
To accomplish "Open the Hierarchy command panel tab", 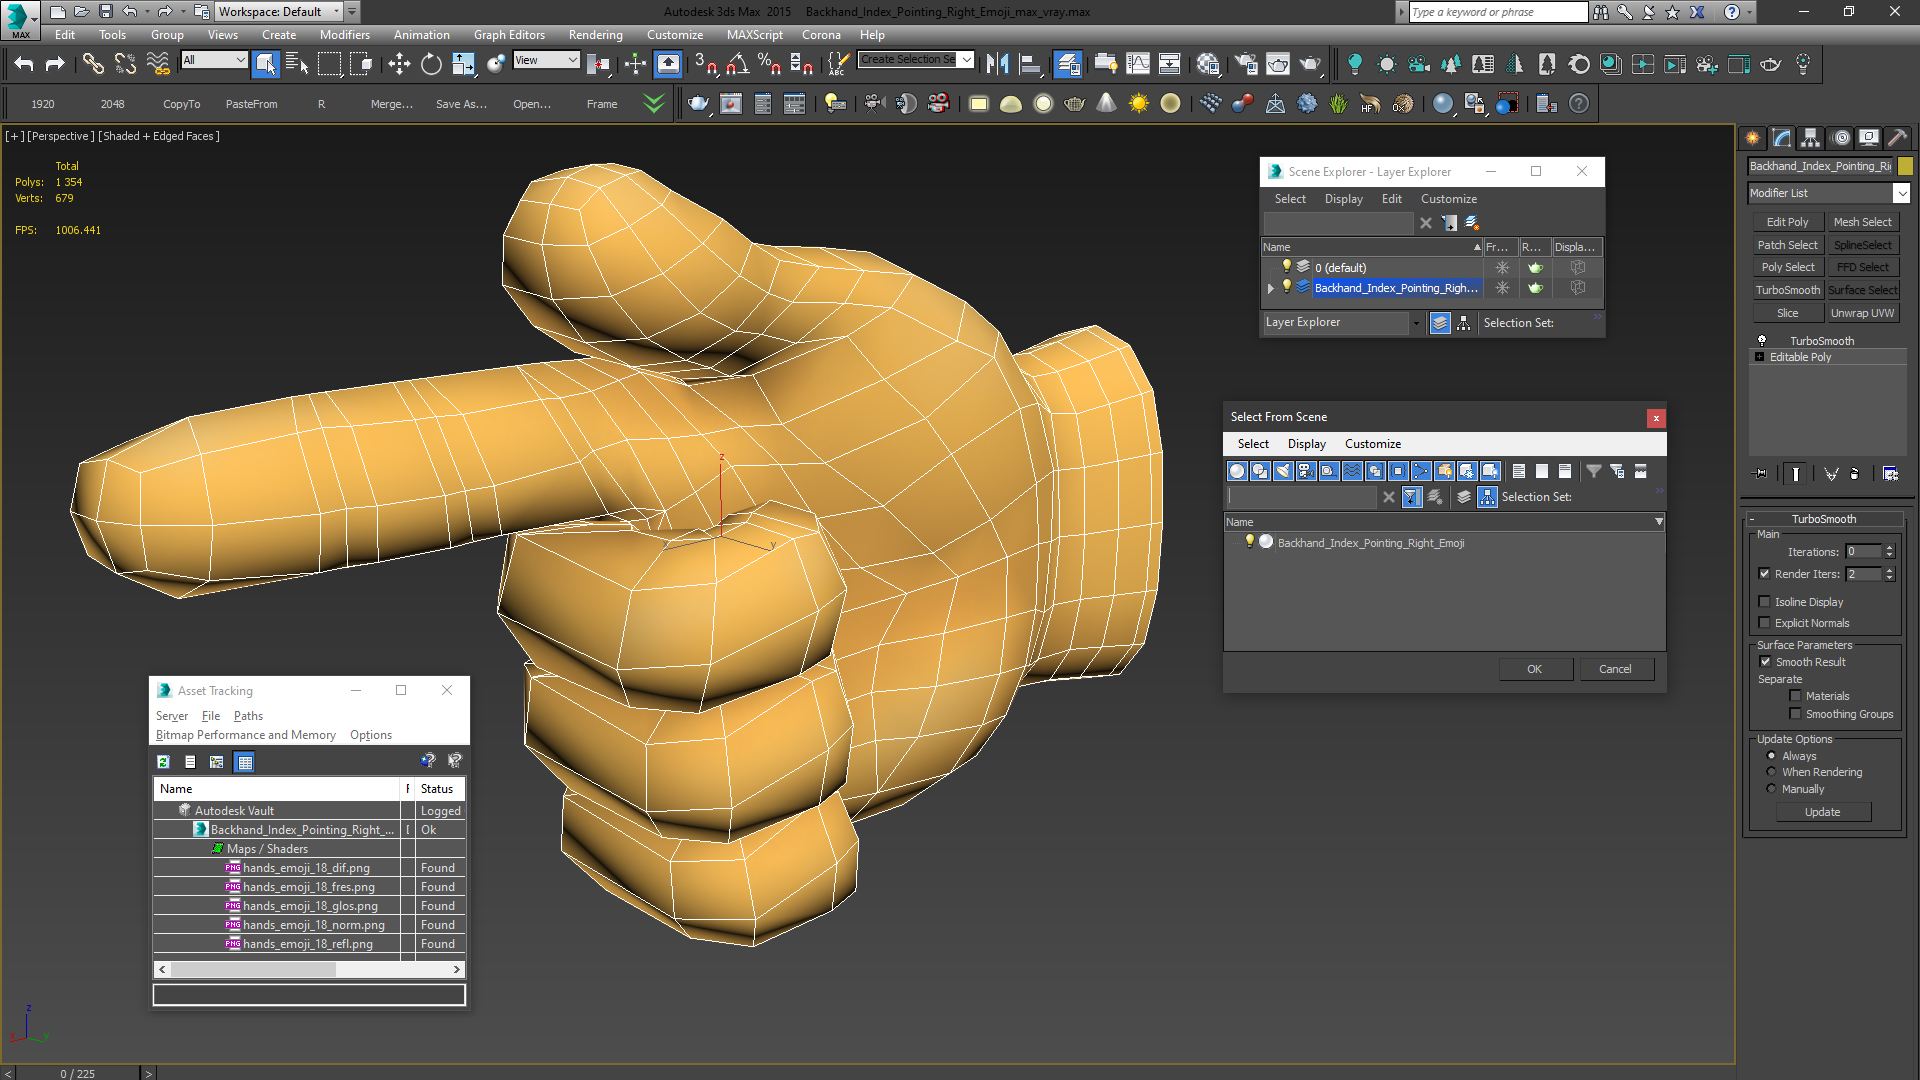I will pyautogui.click(x=1810, y=138).
